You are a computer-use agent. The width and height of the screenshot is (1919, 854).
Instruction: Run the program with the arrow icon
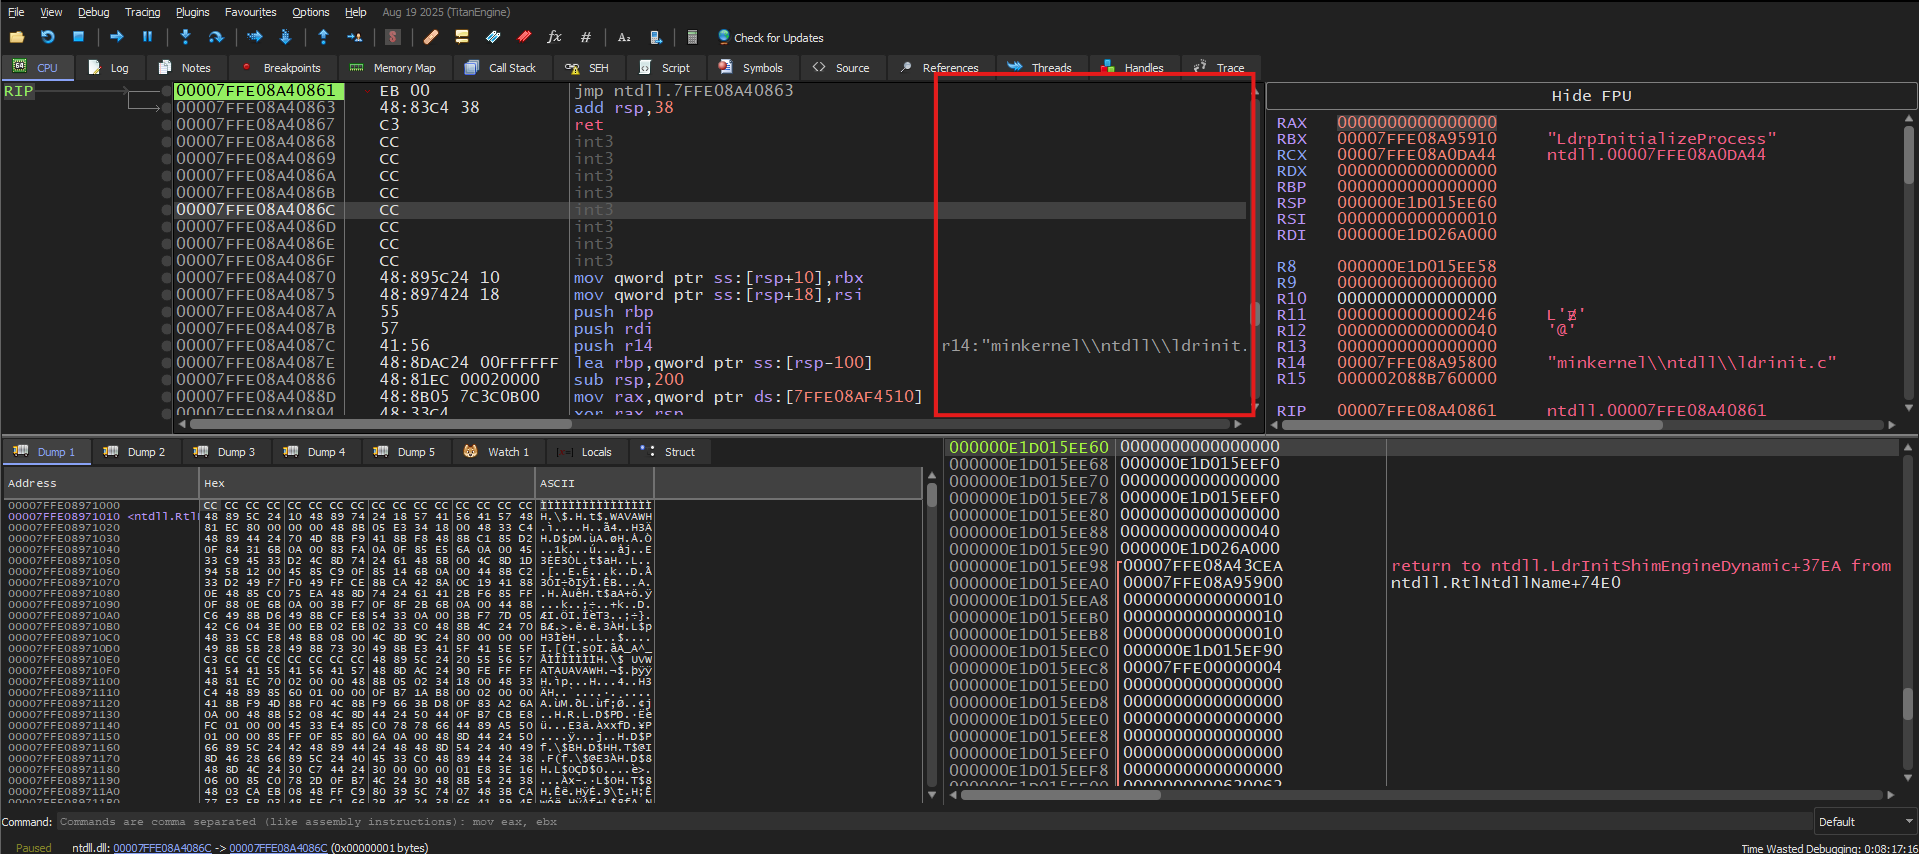(117, 37)
